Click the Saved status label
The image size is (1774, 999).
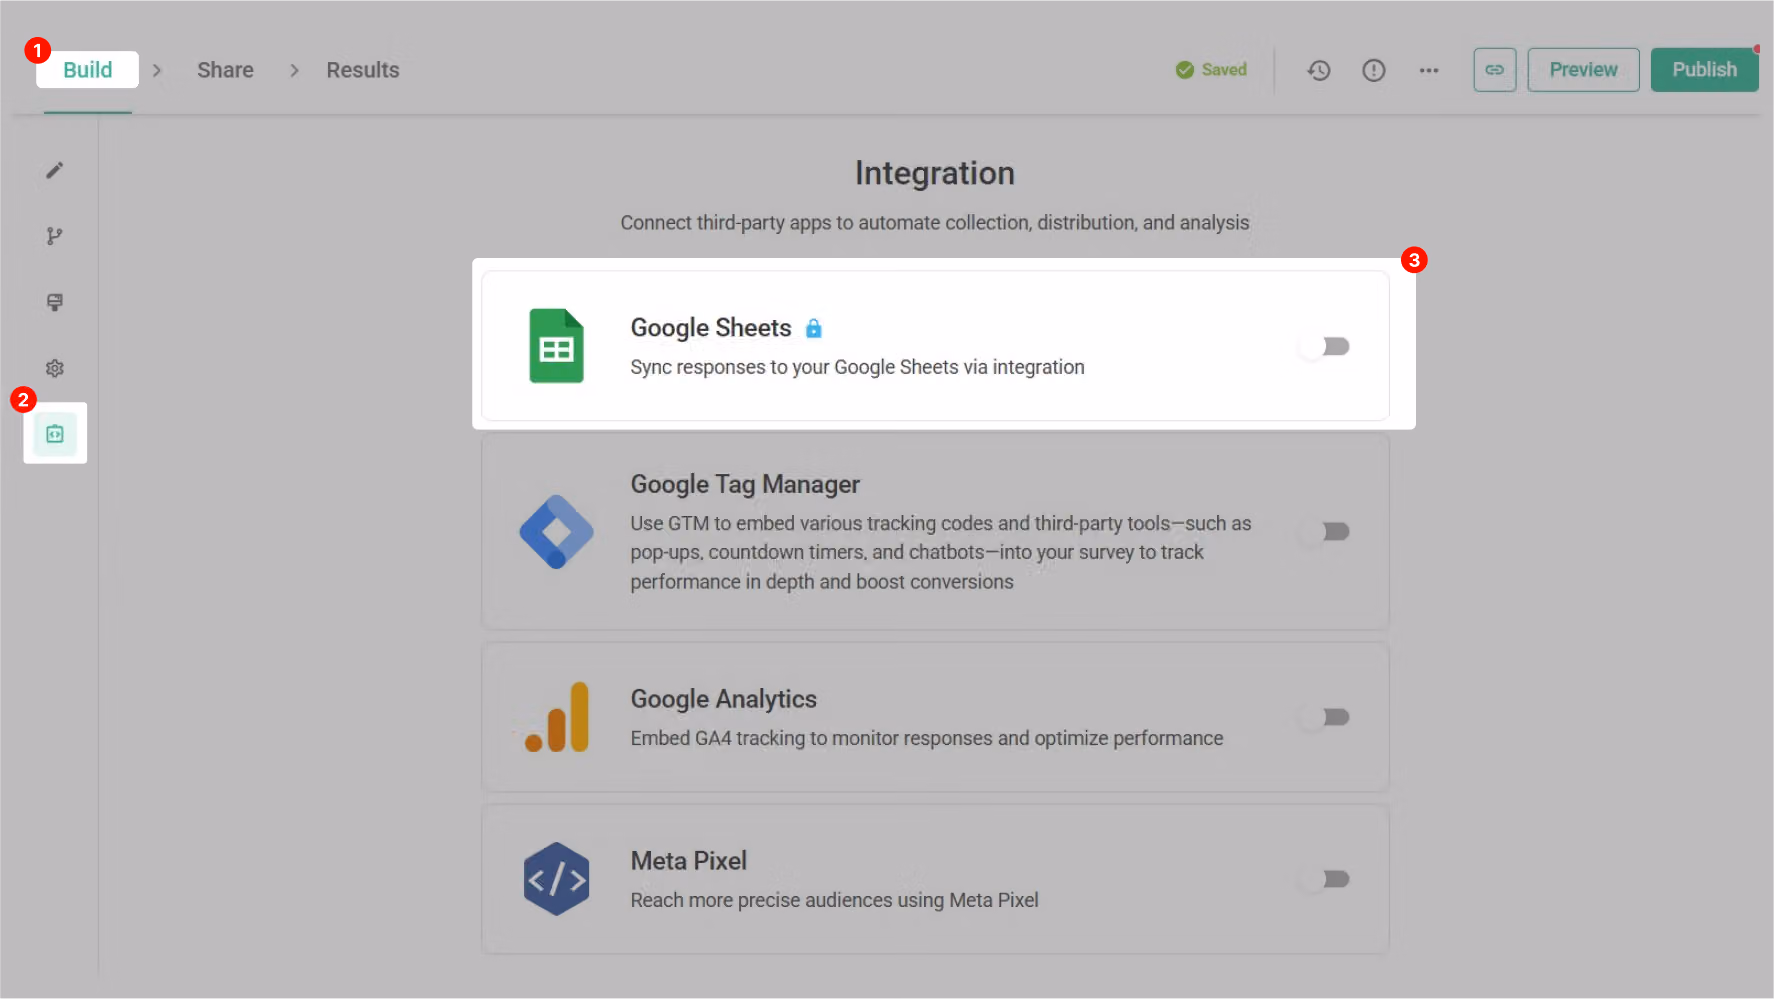coord(1224,70)
